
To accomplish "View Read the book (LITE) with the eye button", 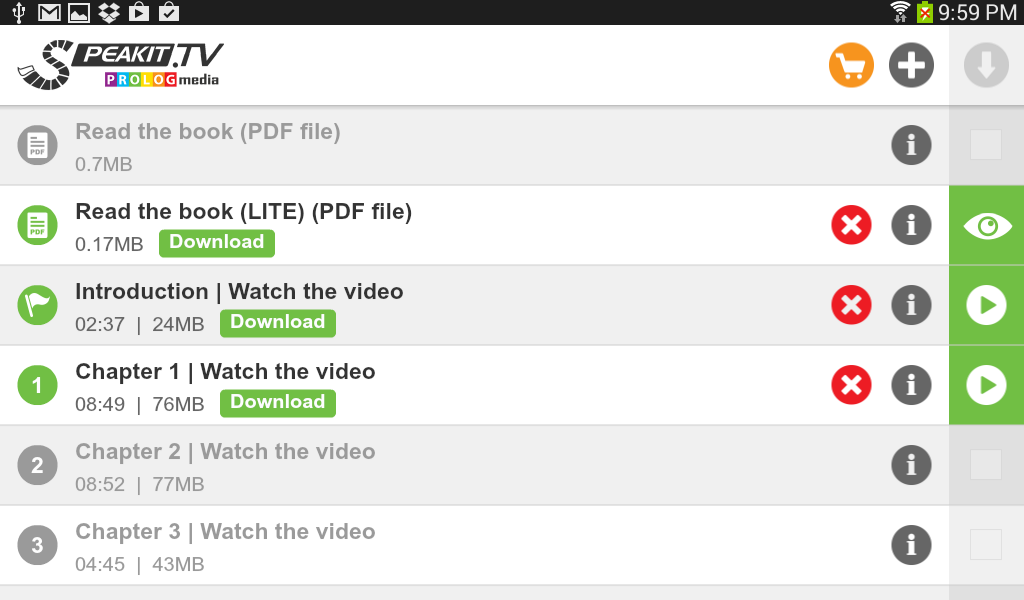I will [x=986, y=226].
